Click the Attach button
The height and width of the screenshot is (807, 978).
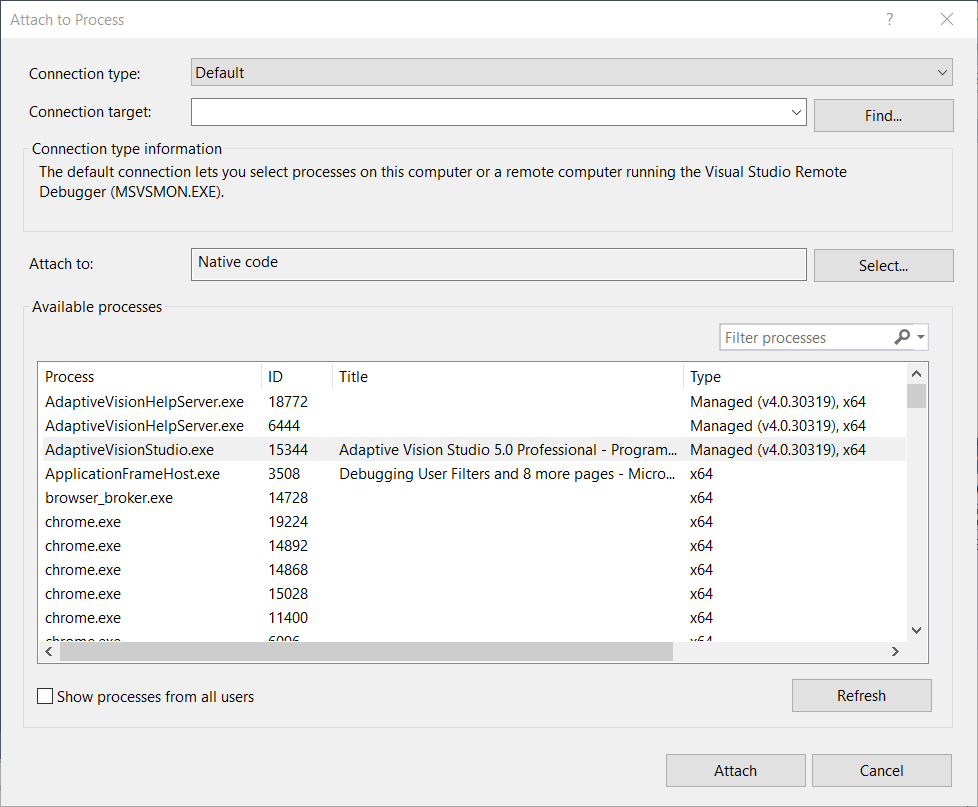click(x=735, y=770)
